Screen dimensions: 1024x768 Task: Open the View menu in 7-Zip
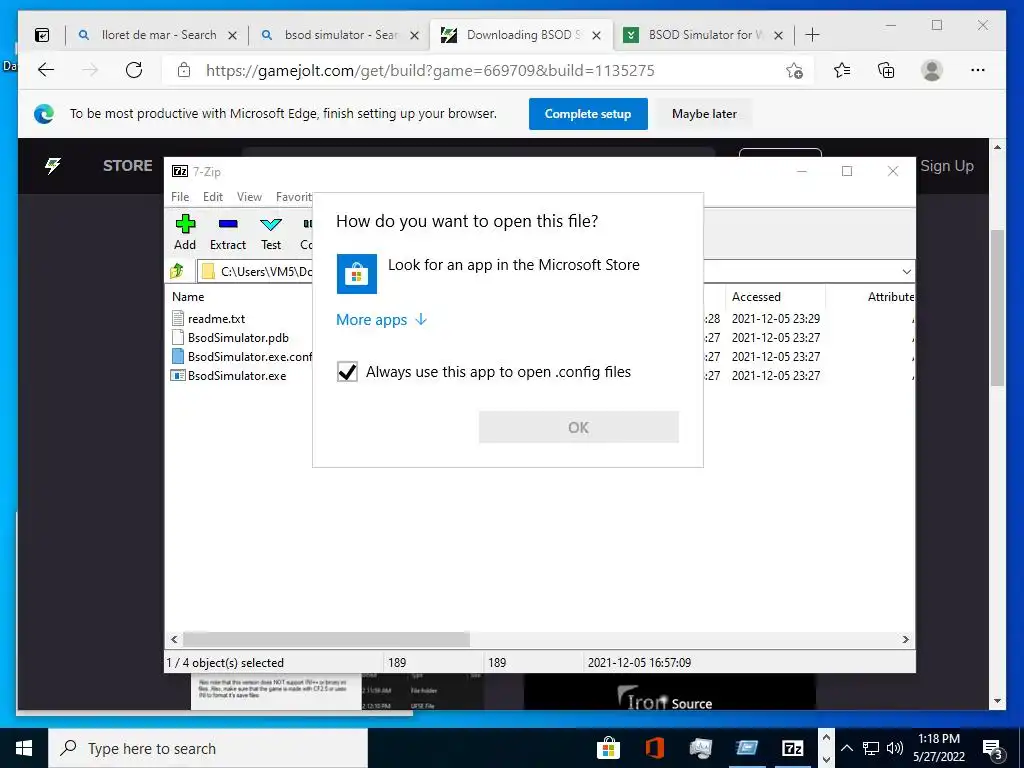(249, 197)
